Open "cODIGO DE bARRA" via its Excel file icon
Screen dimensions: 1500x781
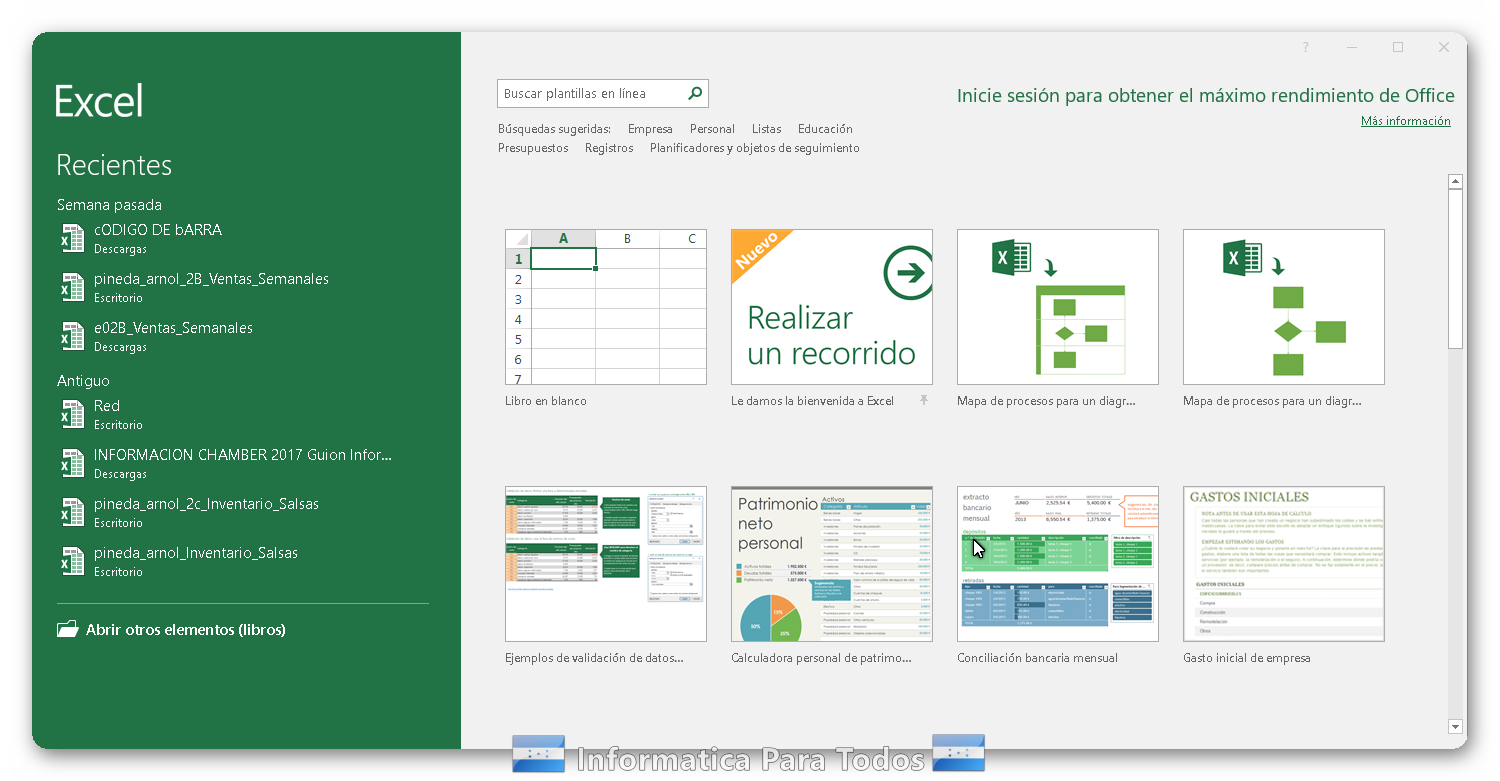(x=71, y=238)
